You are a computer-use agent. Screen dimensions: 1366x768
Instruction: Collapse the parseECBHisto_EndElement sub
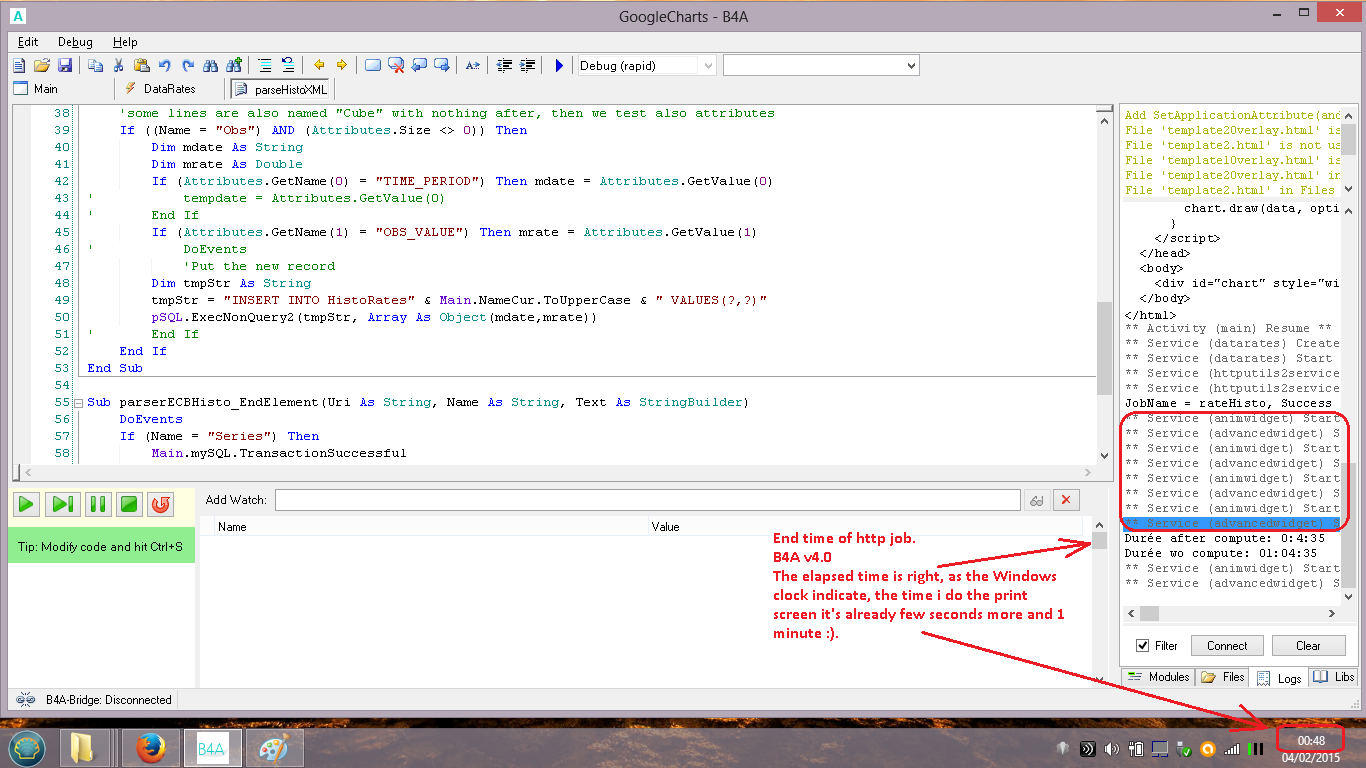pyautogui.click(x=78, y=403)
